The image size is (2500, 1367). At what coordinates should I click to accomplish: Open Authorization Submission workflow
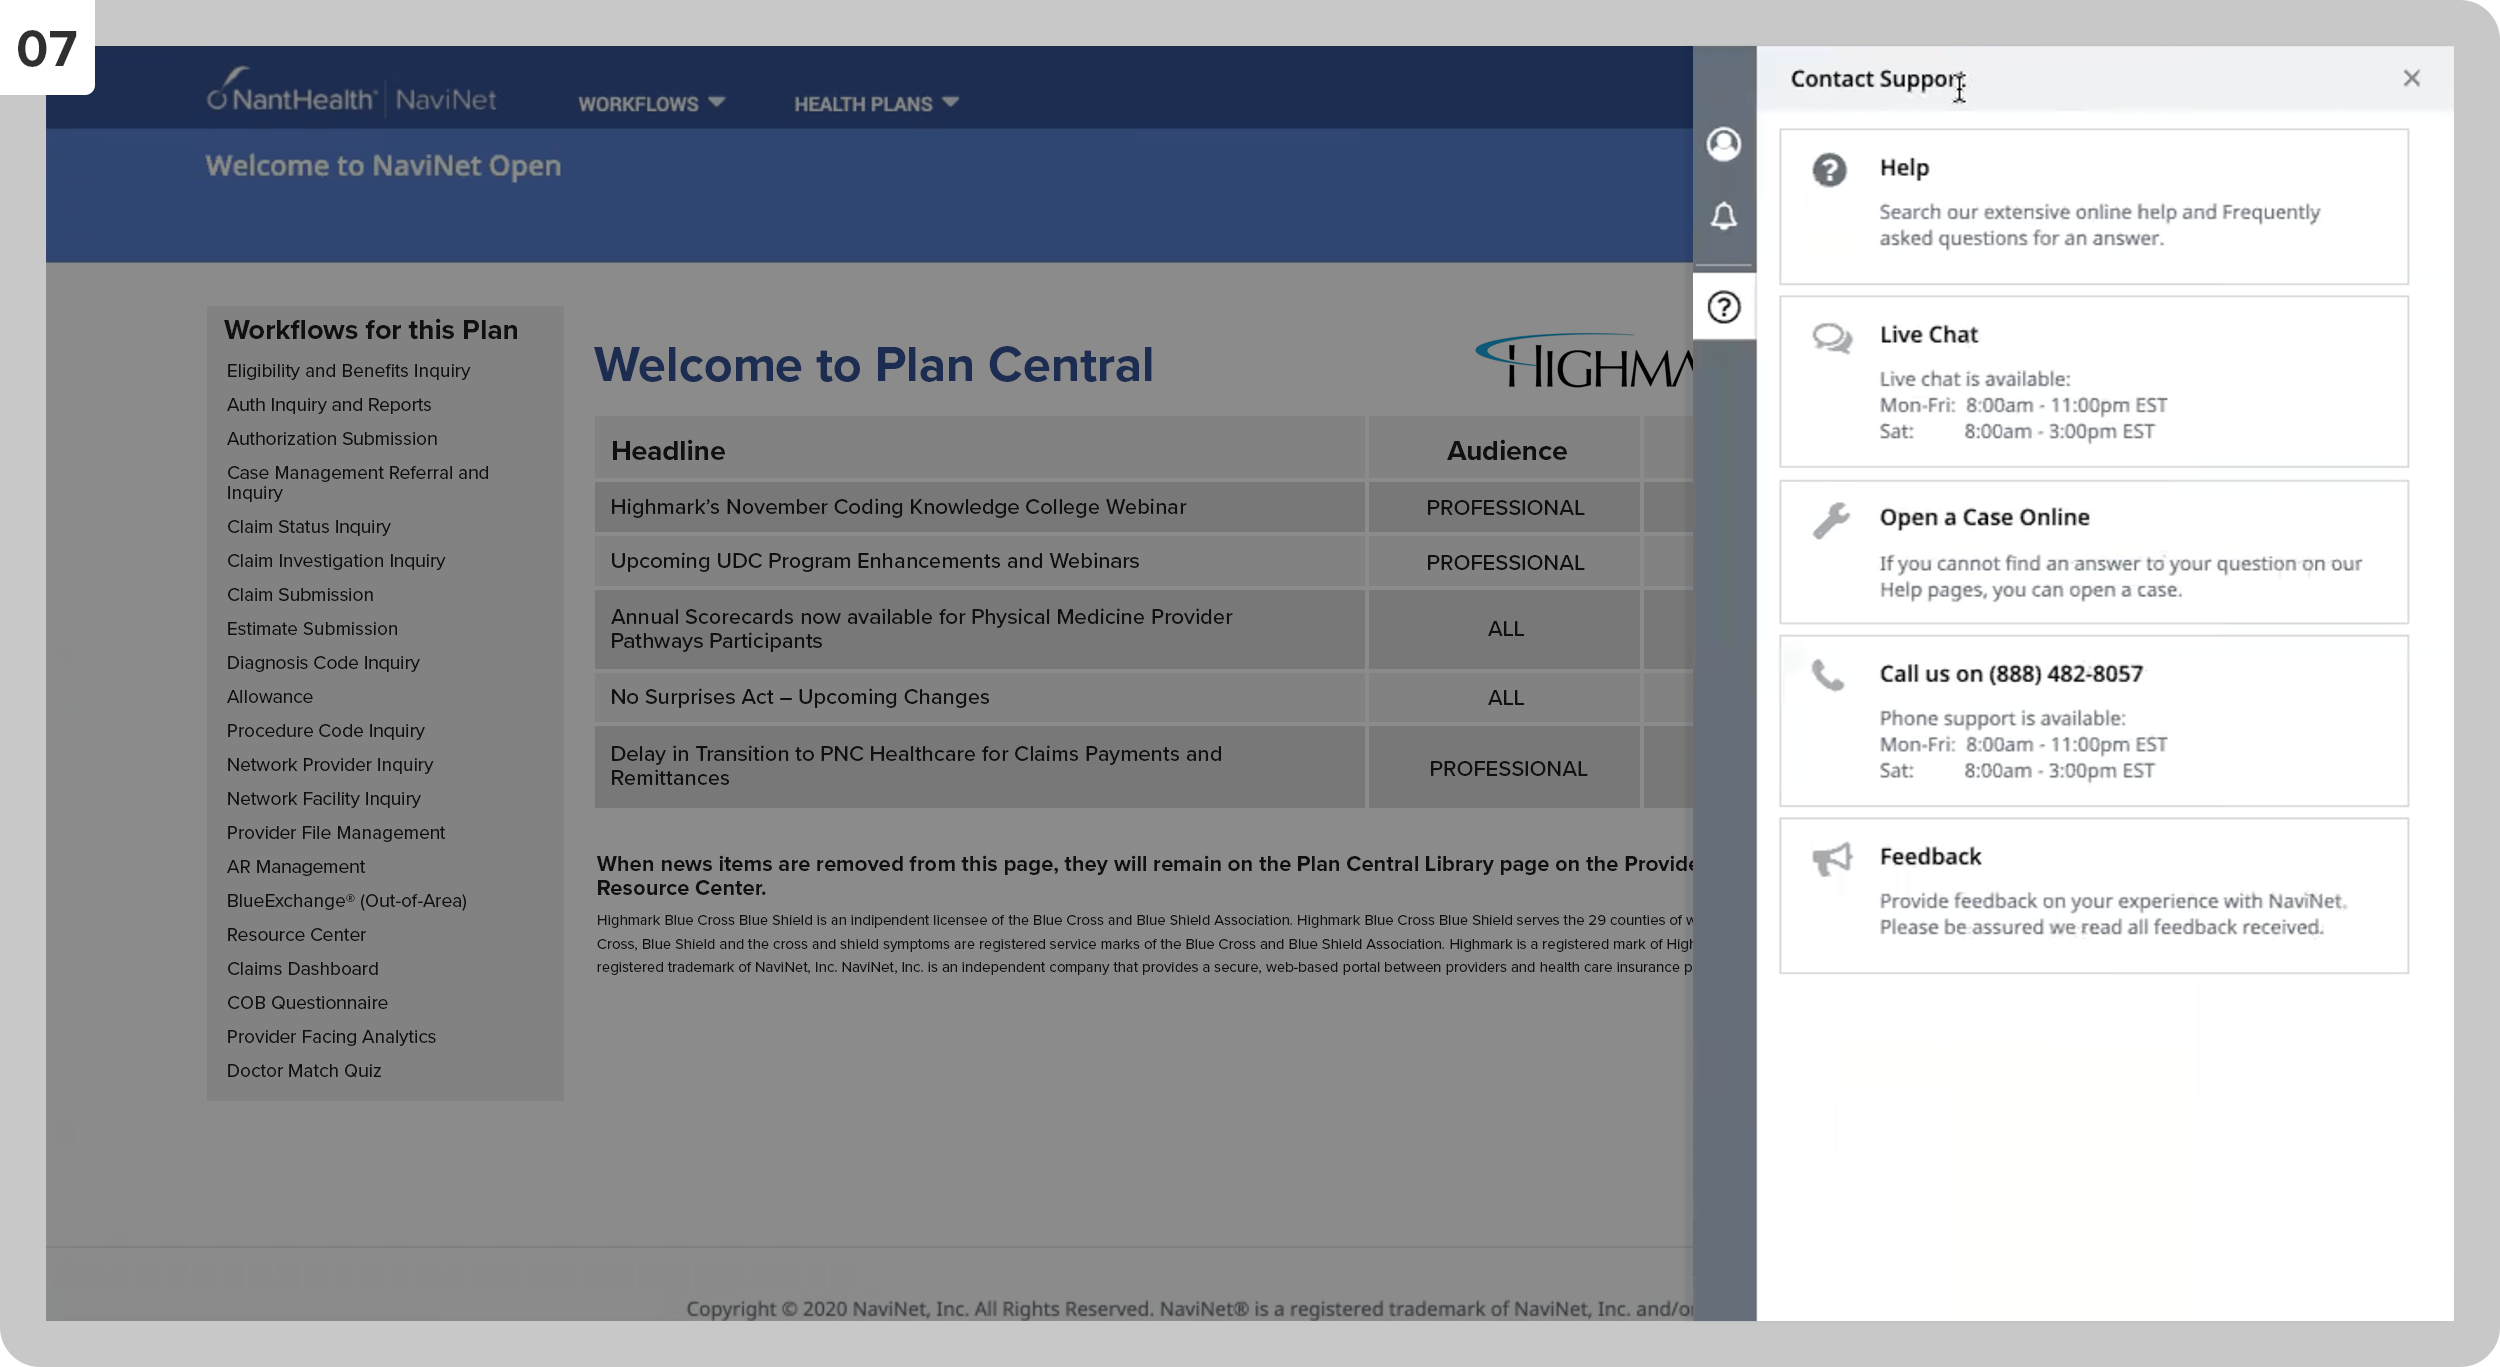pos(332,438)
